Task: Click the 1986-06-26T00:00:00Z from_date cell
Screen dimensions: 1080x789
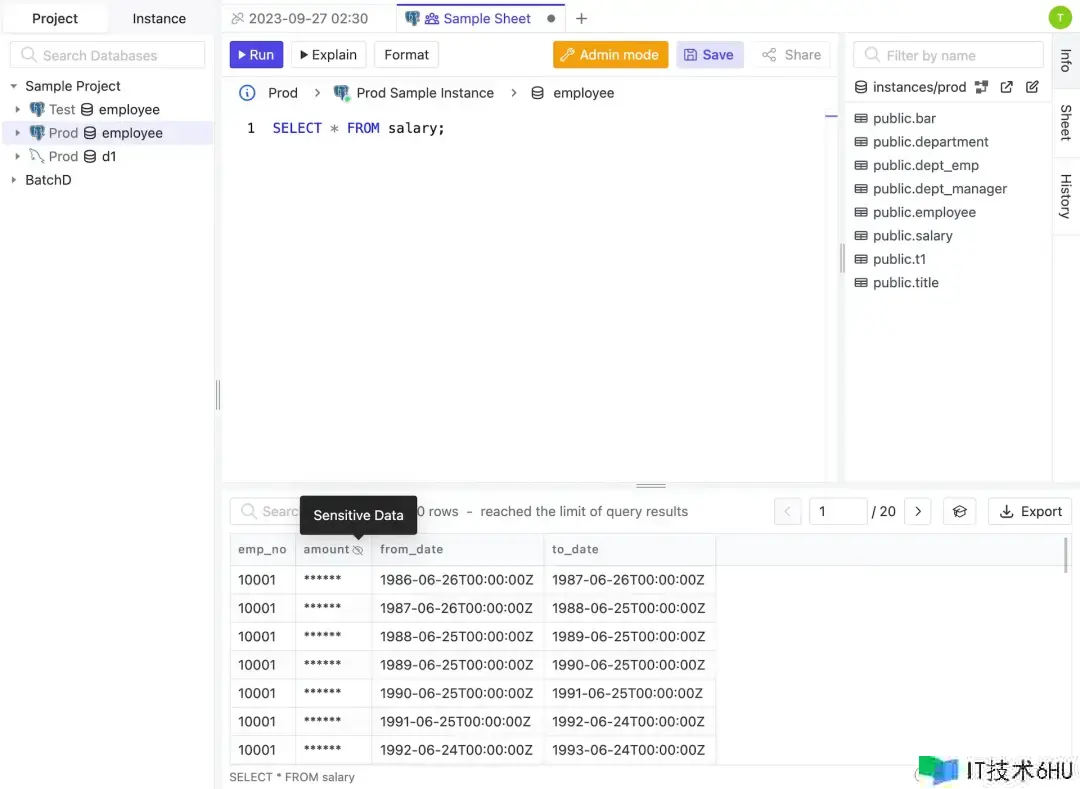Action: pos(457,580)
